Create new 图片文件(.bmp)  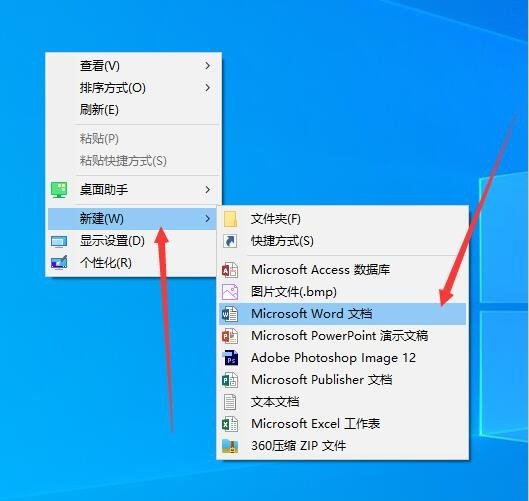(342, 292)
